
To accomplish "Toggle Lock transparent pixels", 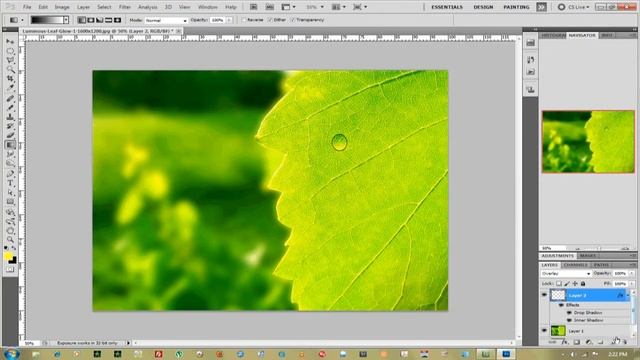I will click(x=559, y=284).
